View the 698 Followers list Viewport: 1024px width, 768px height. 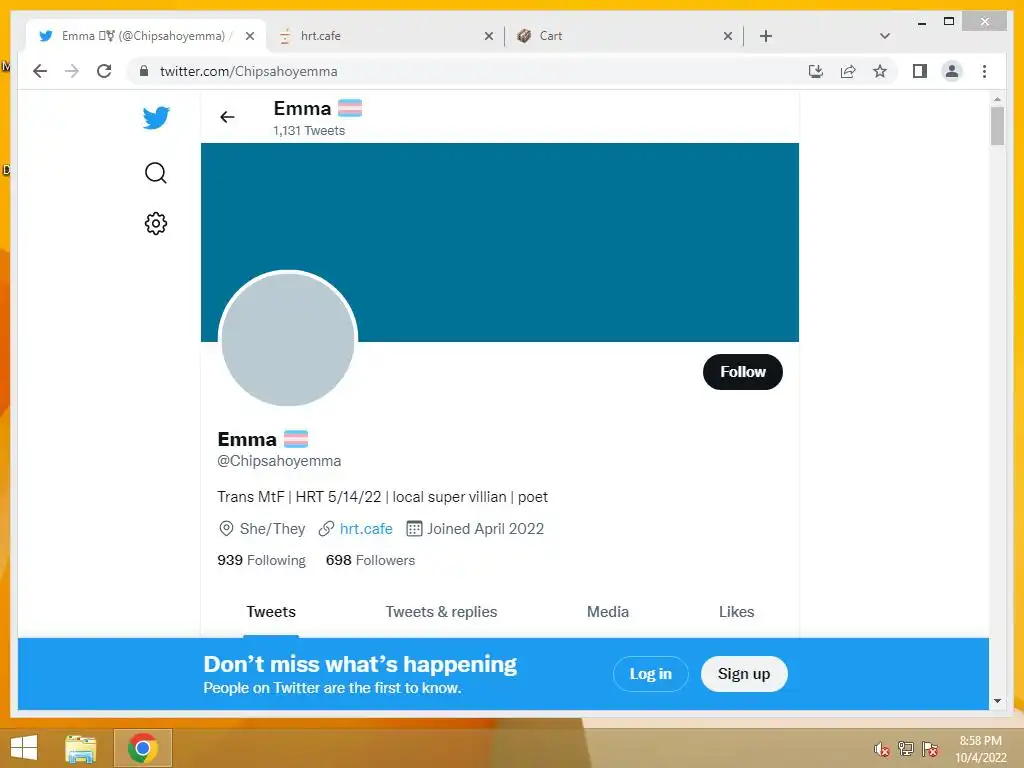coord(370,560)
